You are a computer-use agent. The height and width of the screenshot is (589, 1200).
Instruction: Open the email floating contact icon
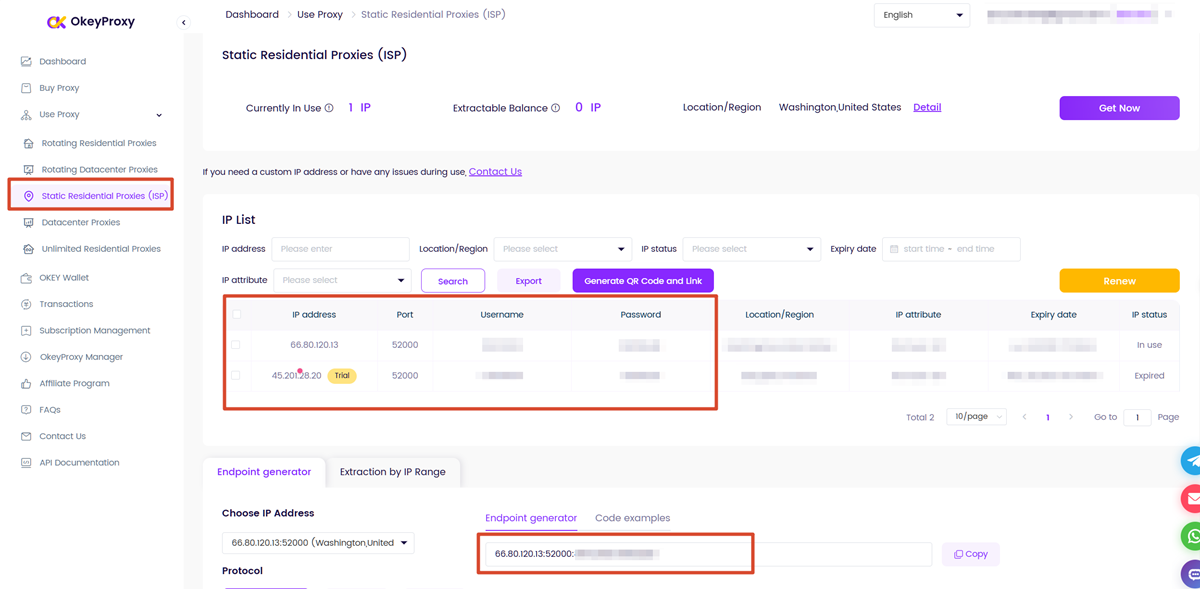pos(1192,499)
